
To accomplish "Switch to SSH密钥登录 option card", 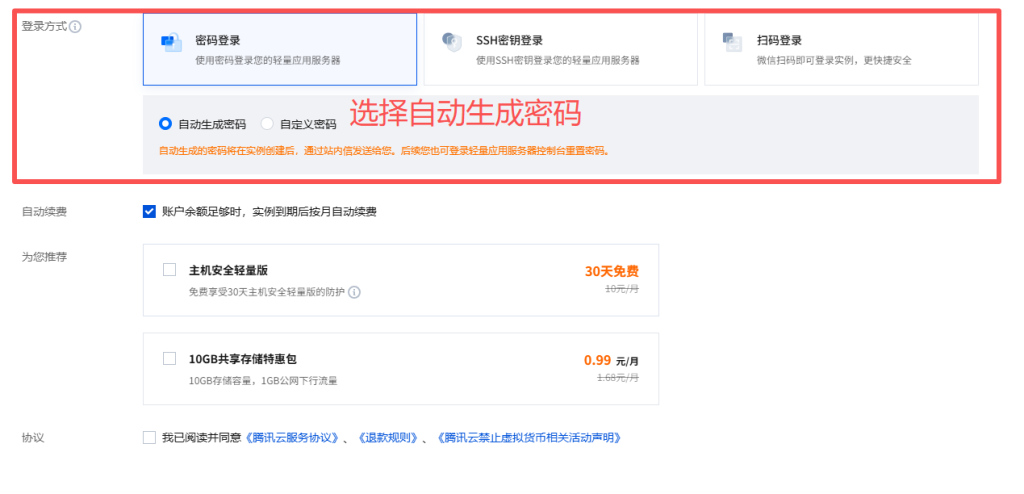I will click(x=560, y=50).
